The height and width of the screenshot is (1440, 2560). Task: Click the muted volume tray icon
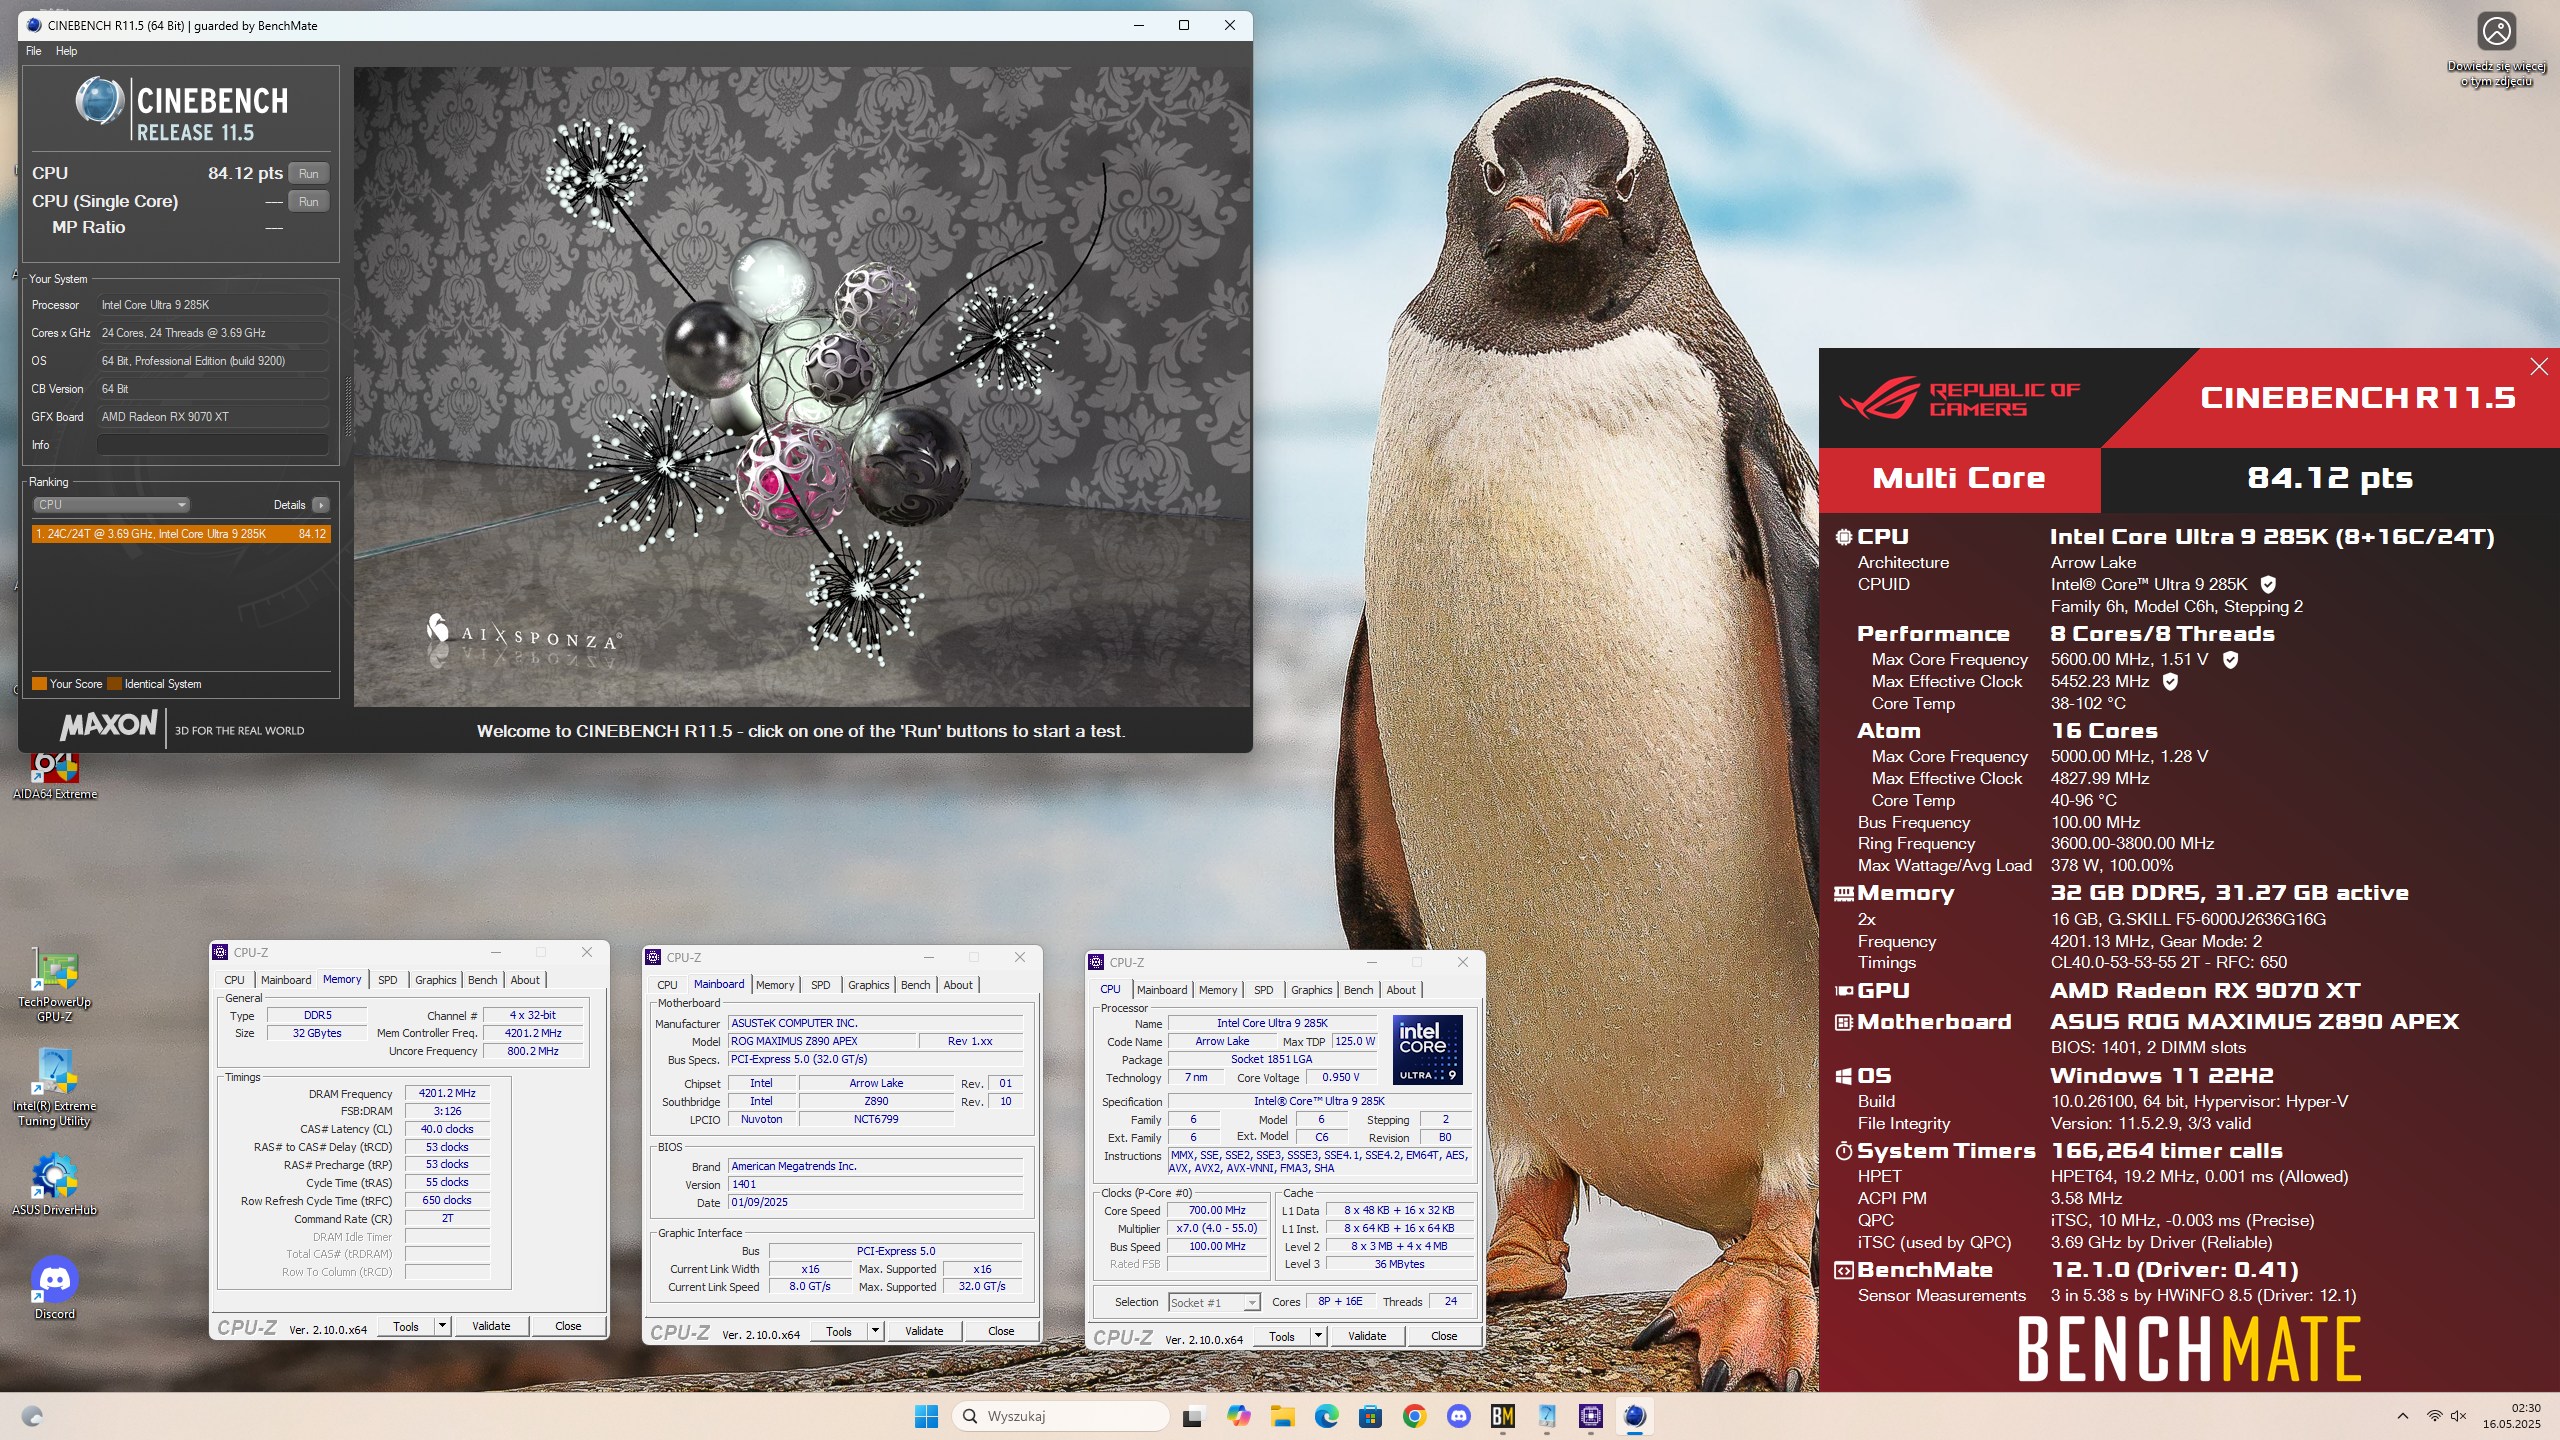pos(2459,1416)
